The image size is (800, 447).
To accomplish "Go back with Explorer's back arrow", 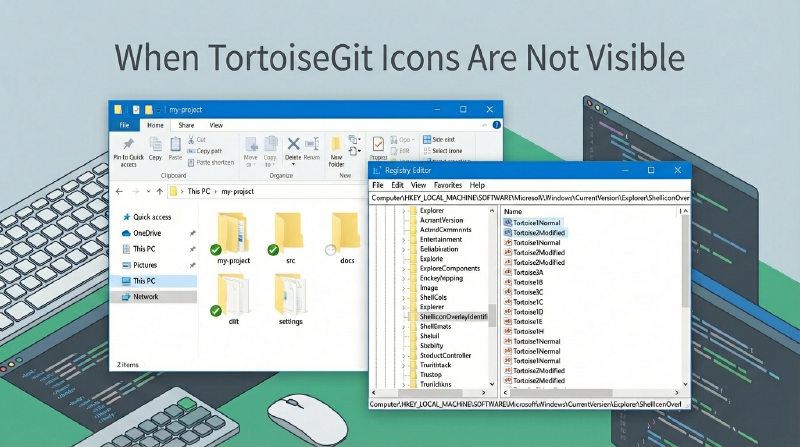I will pyautogui.click(x=119, y=191).
